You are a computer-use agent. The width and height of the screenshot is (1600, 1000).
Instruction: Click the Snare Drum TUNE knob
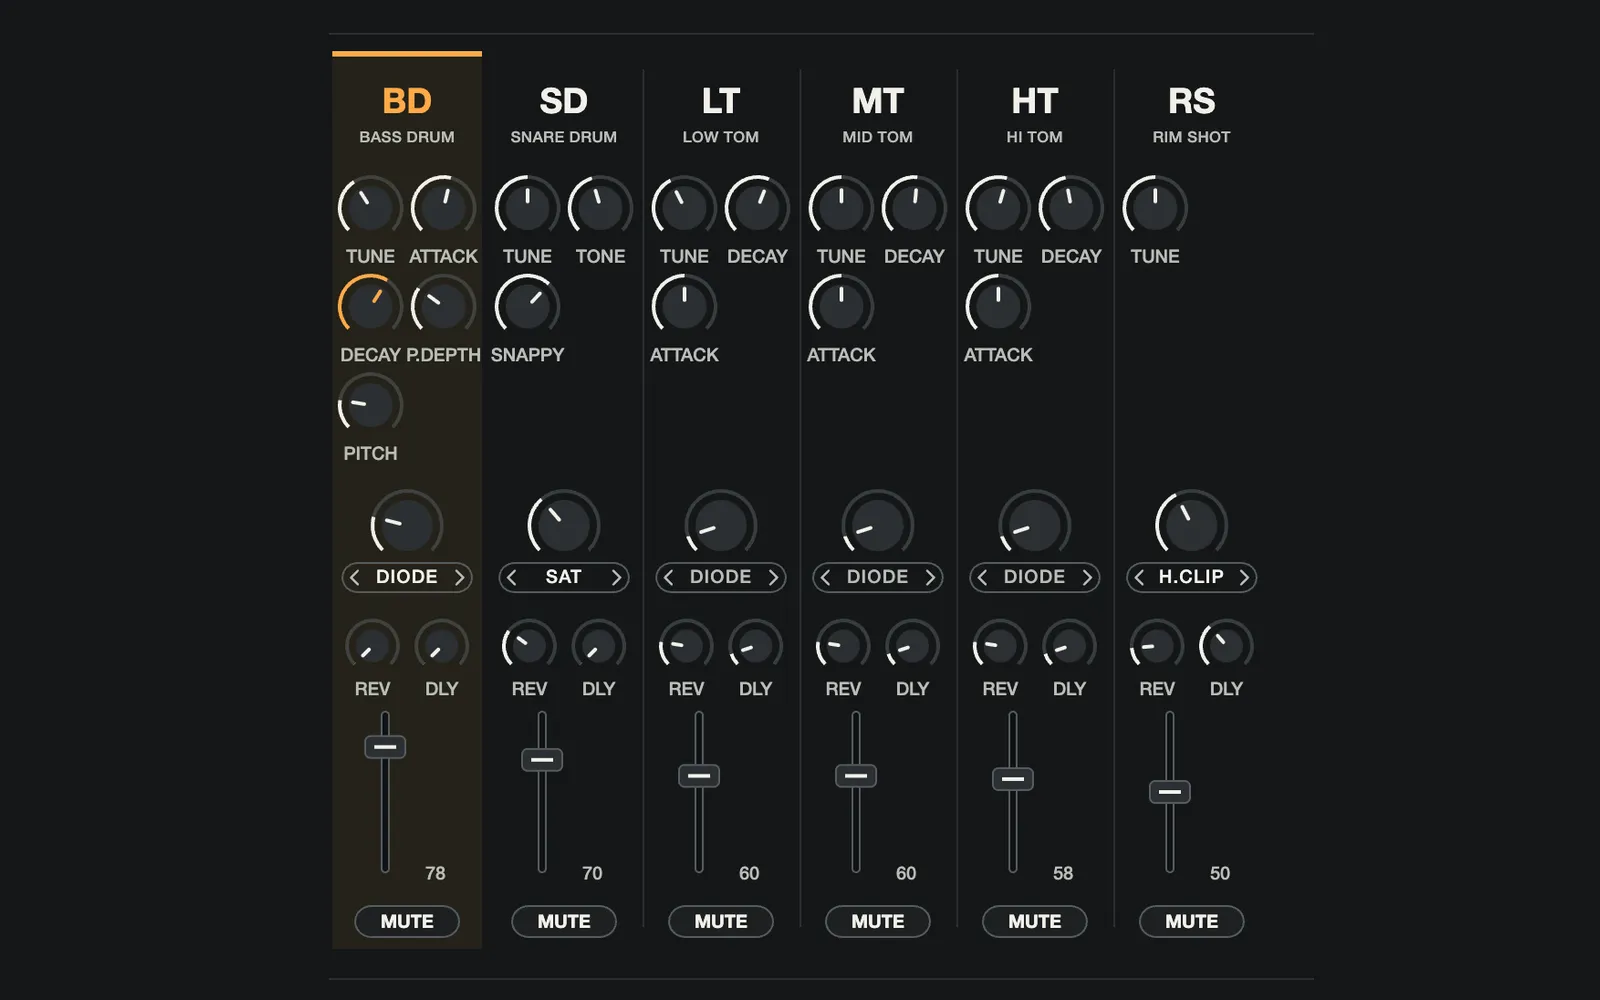(x=527, y=207)
